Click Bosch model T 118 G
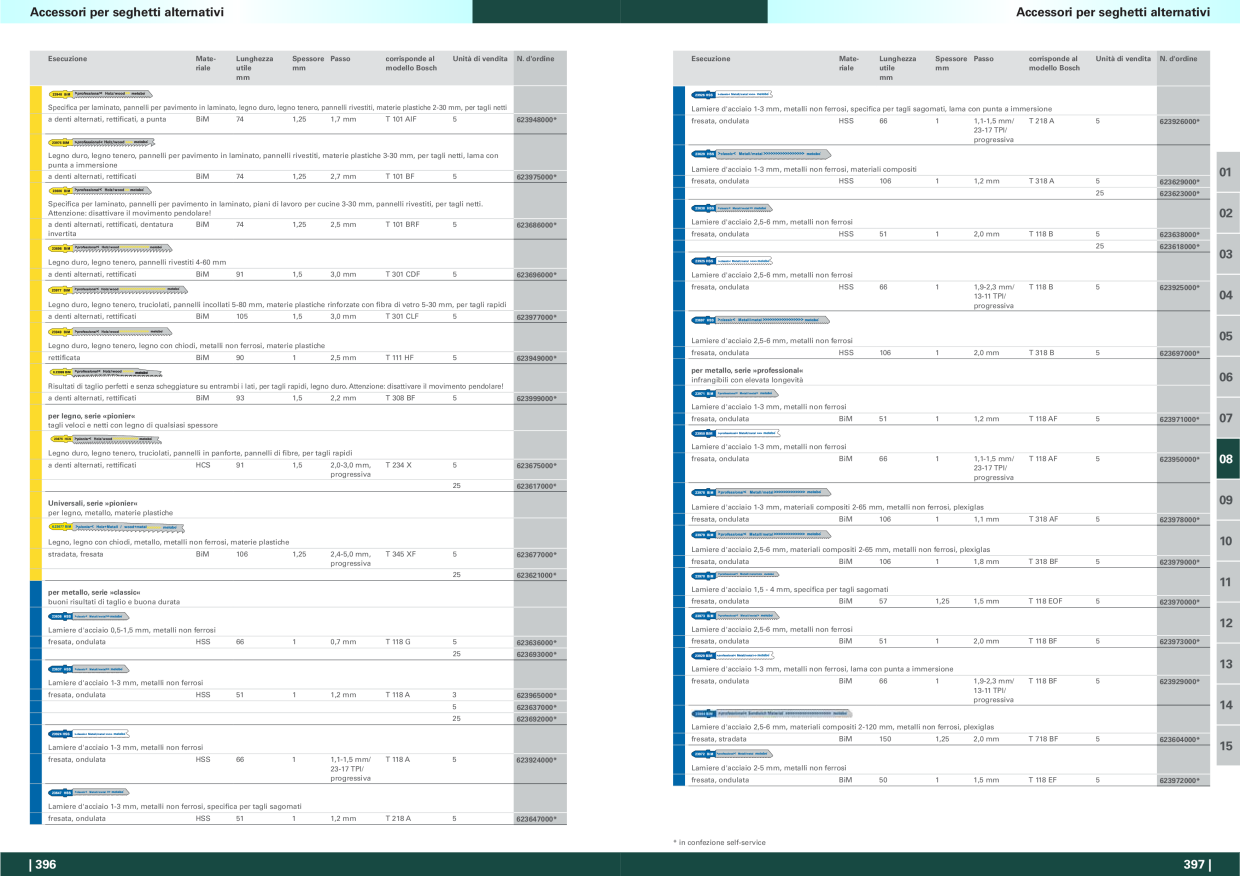This screenshot has height=876, width=1240. click(398, 642)
